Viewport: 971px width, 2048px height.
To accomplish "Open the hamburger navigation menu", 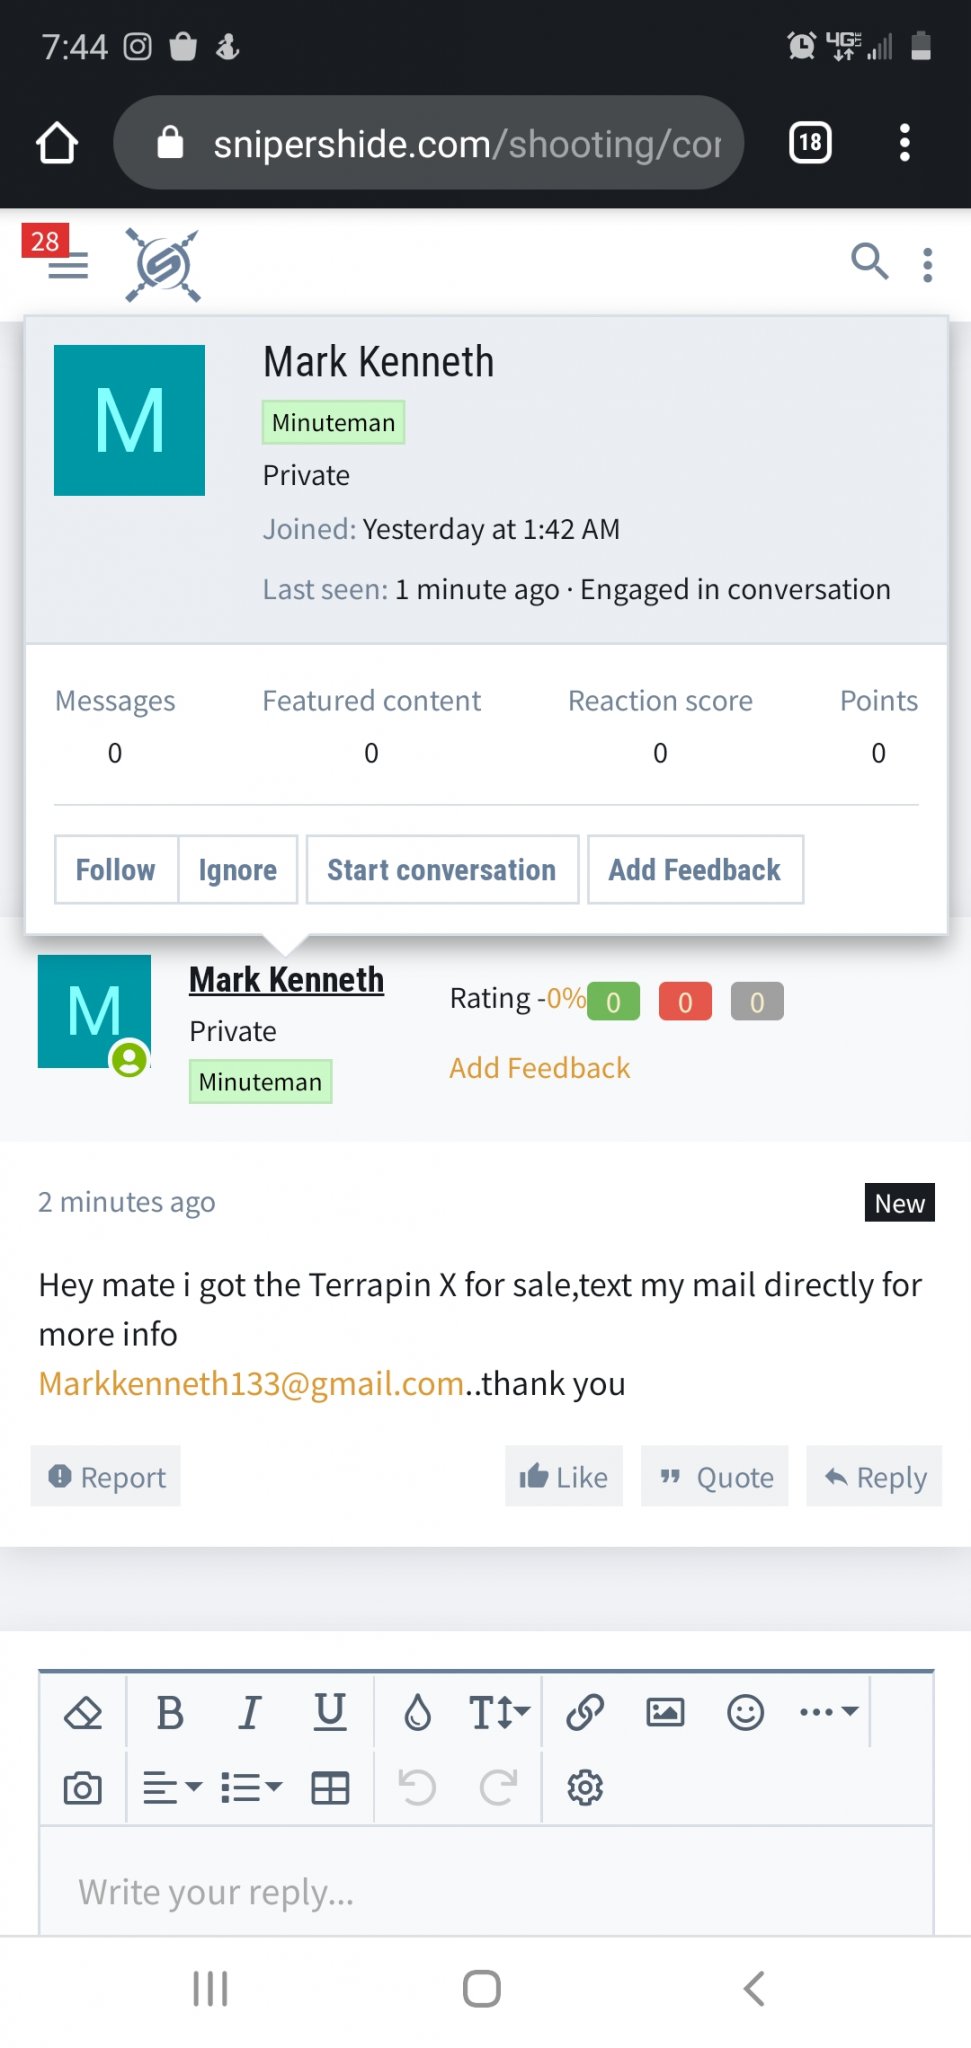I will point(68,265).
